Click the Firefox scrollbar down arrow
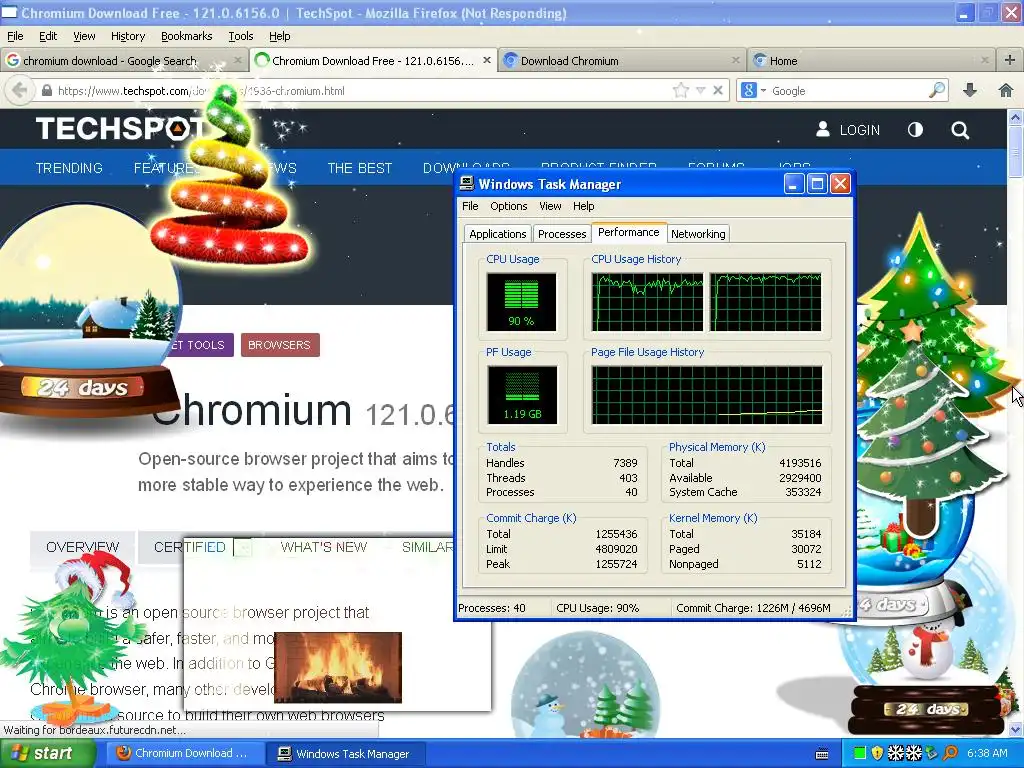The width and height of the screenshot is (1024, 768). (x=1015, y=729)
